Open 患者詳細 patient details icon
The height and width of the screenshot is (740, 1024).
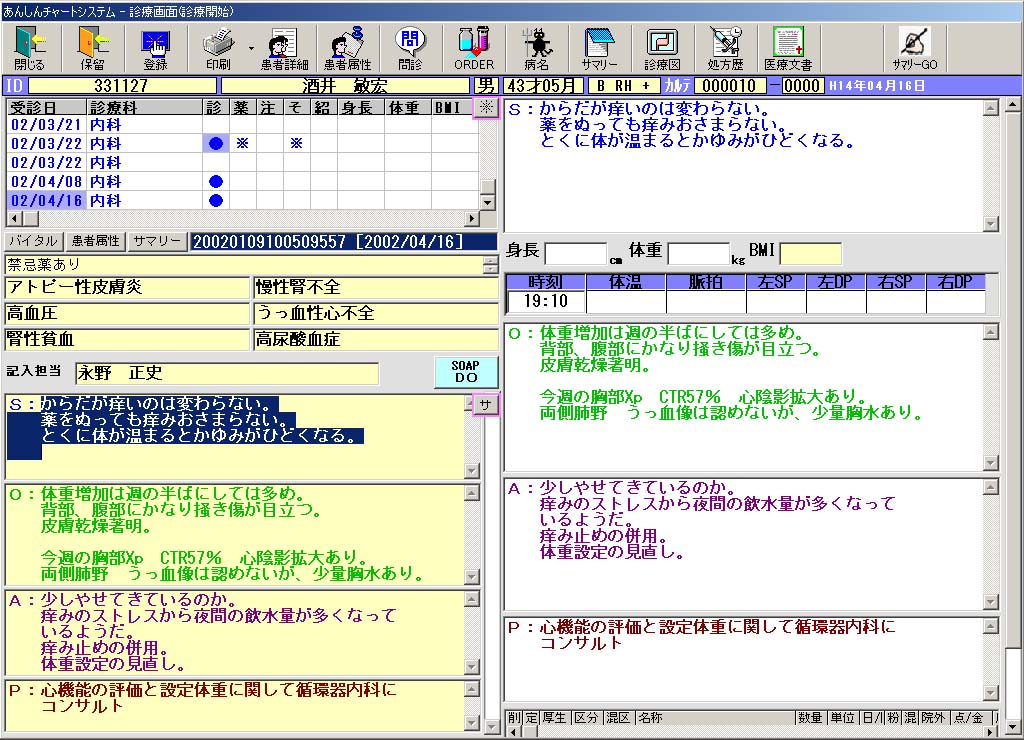(284, 46)
